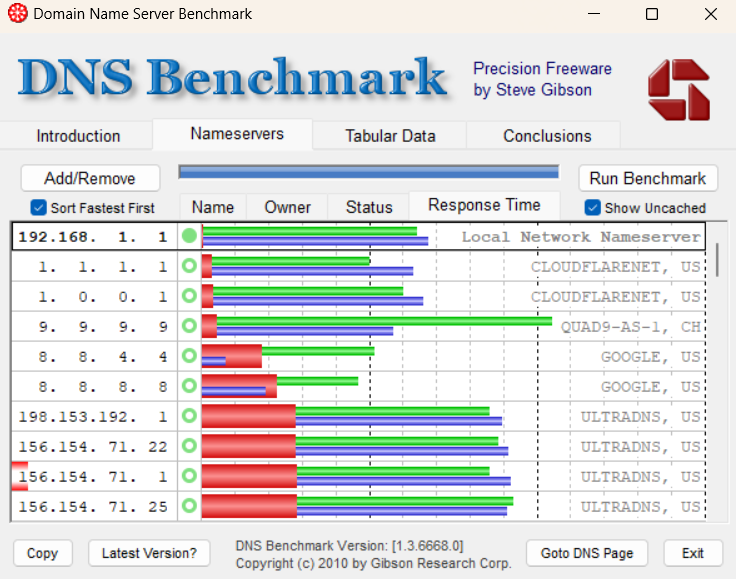Click the response bars for 8.8.4.4
The width and height of the screenshot is (736, 579).
tap(288, 357)
